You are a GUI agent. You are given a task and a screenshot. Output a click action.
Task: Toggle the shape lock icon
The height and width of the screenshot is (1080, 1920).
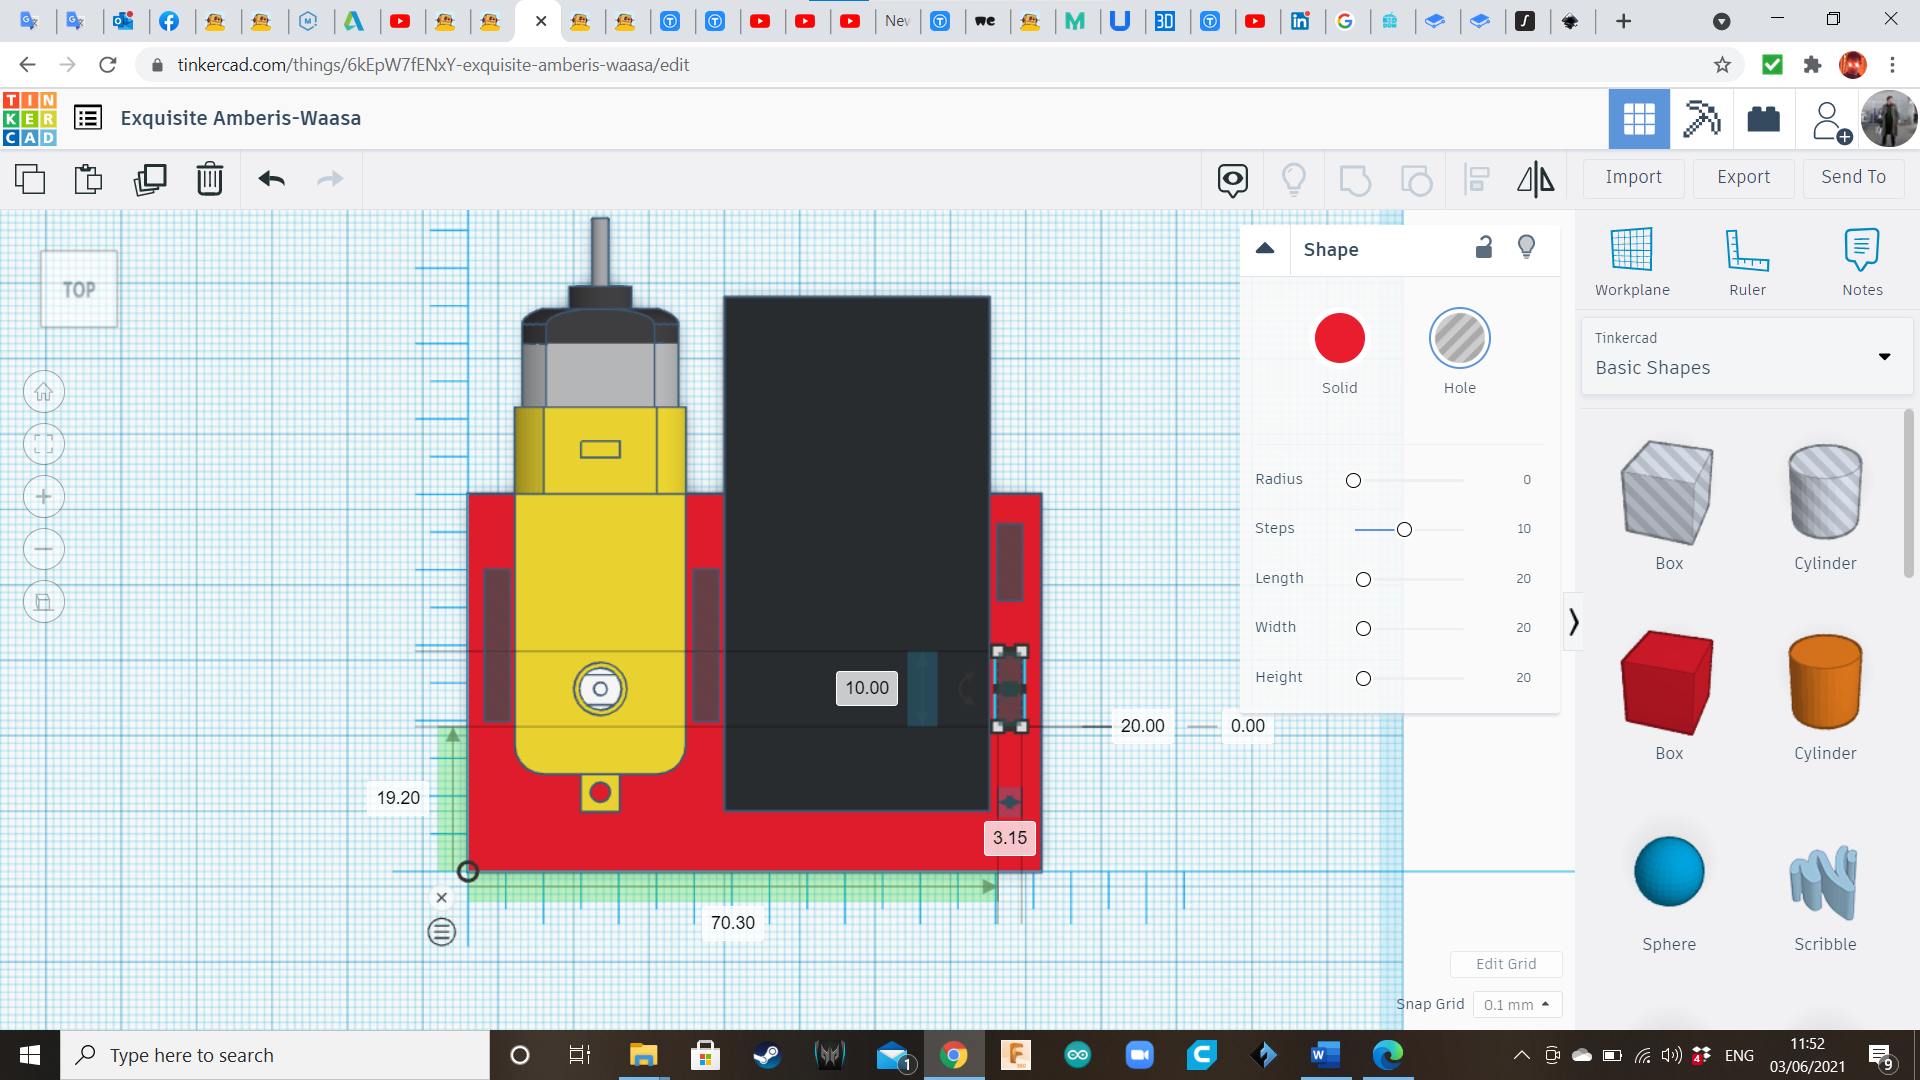1484,247
